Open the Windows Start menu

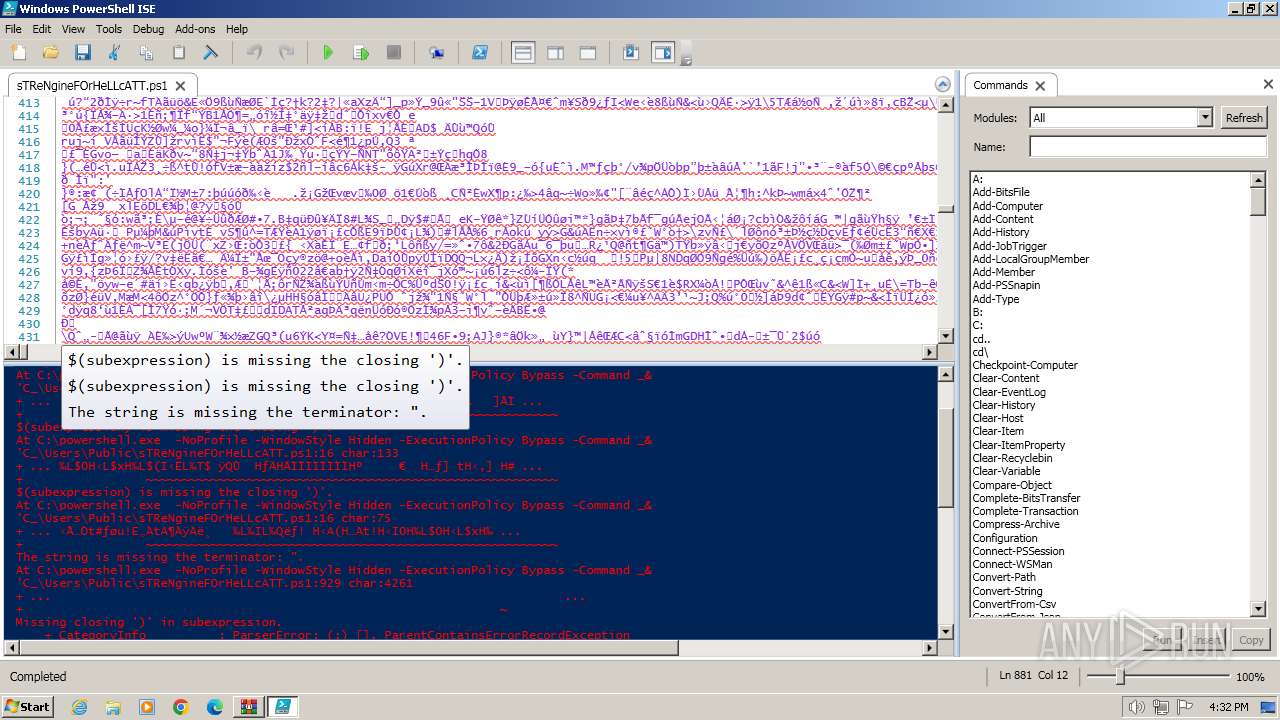coord(27,706)
